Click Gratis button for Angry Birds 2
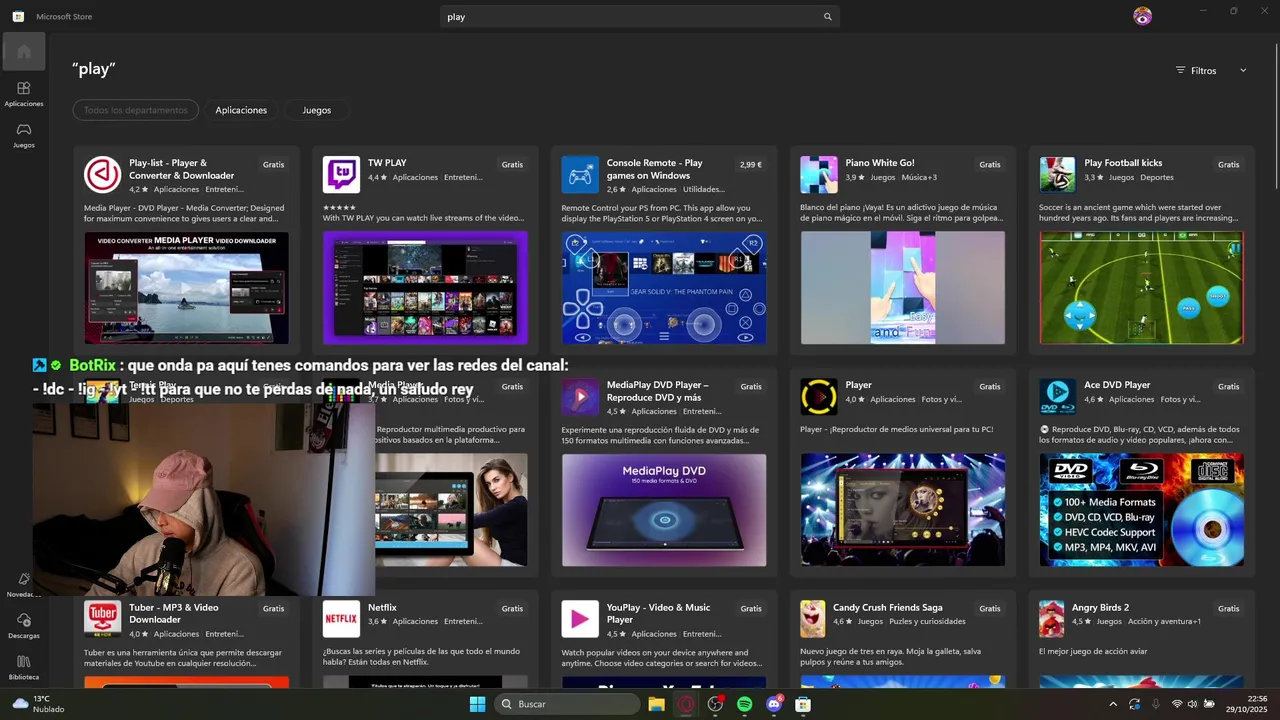 pyautogui.click(x=1229, y=609)
